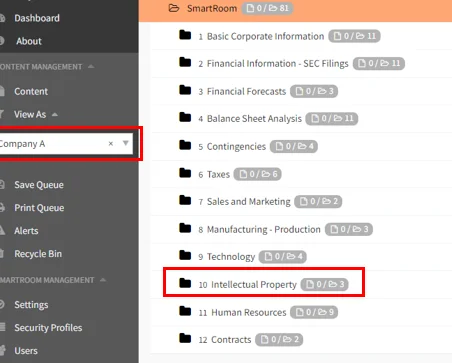452x363 pixels.
Task: Click the Balance Sheet Analysis folder icon
Action: coord(185,117)
